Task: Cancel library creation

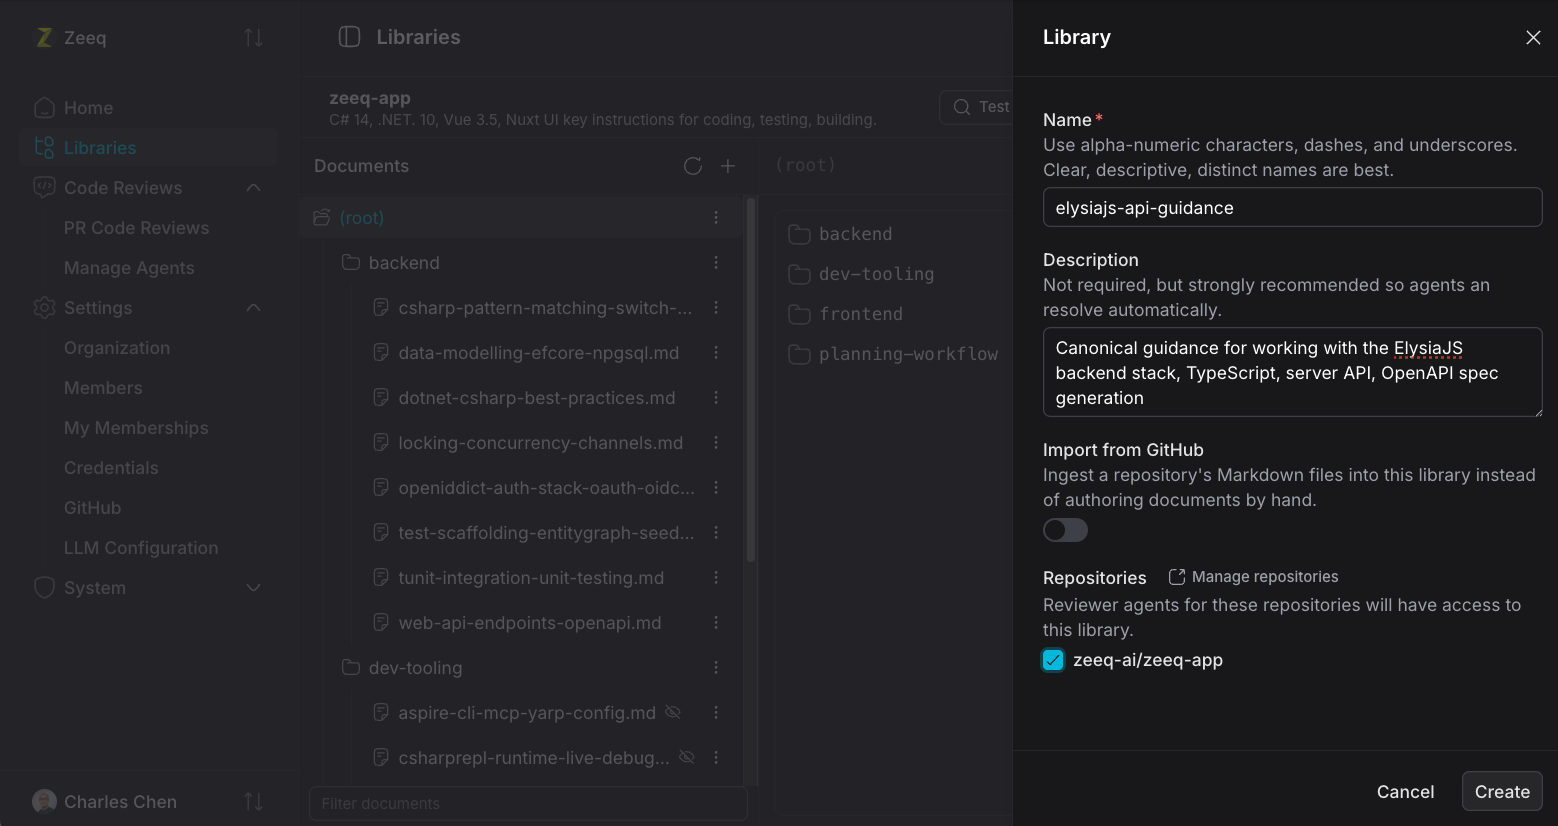Action: pyautogui.click(x=1405, y=791)
